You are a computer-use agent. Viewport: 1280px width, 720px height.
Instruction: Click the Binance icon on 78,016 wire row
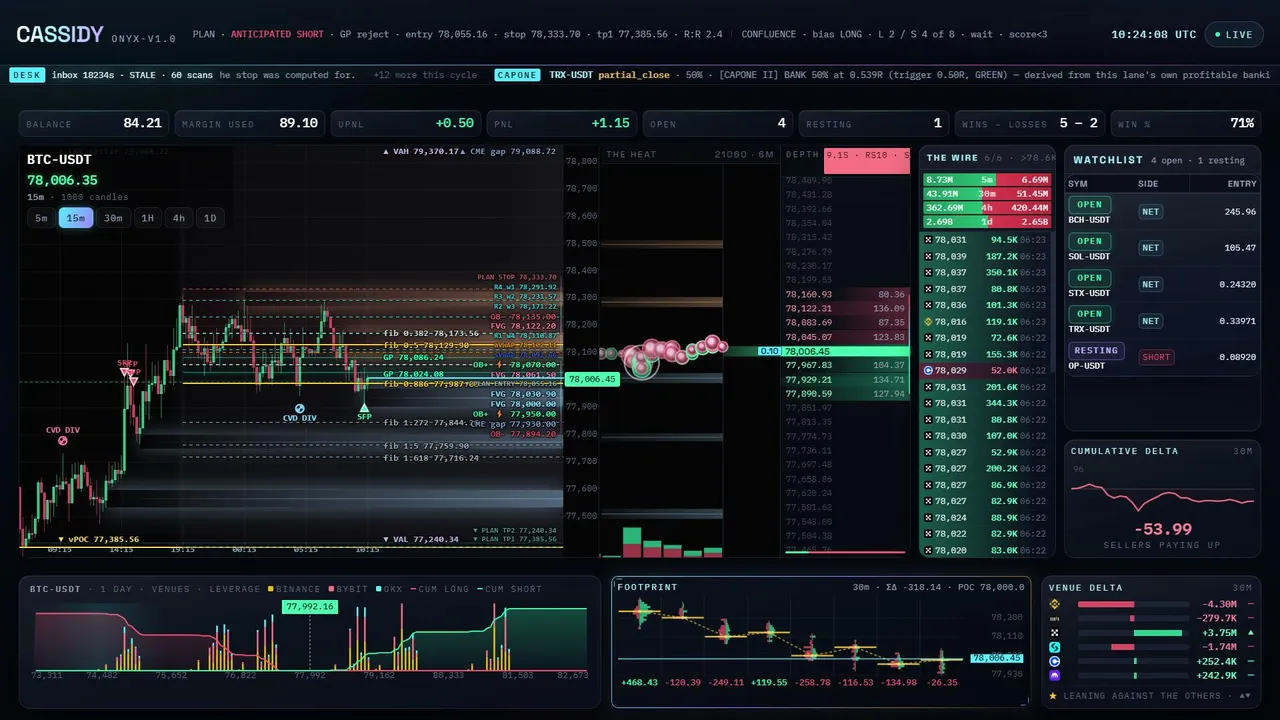pos(928,322)
